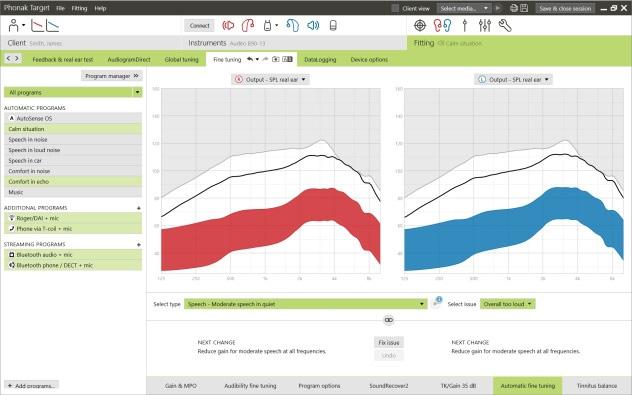This screenshot has height=395, width=632.
Task: Select the Speech in noise program
Action: click(73, 139)
